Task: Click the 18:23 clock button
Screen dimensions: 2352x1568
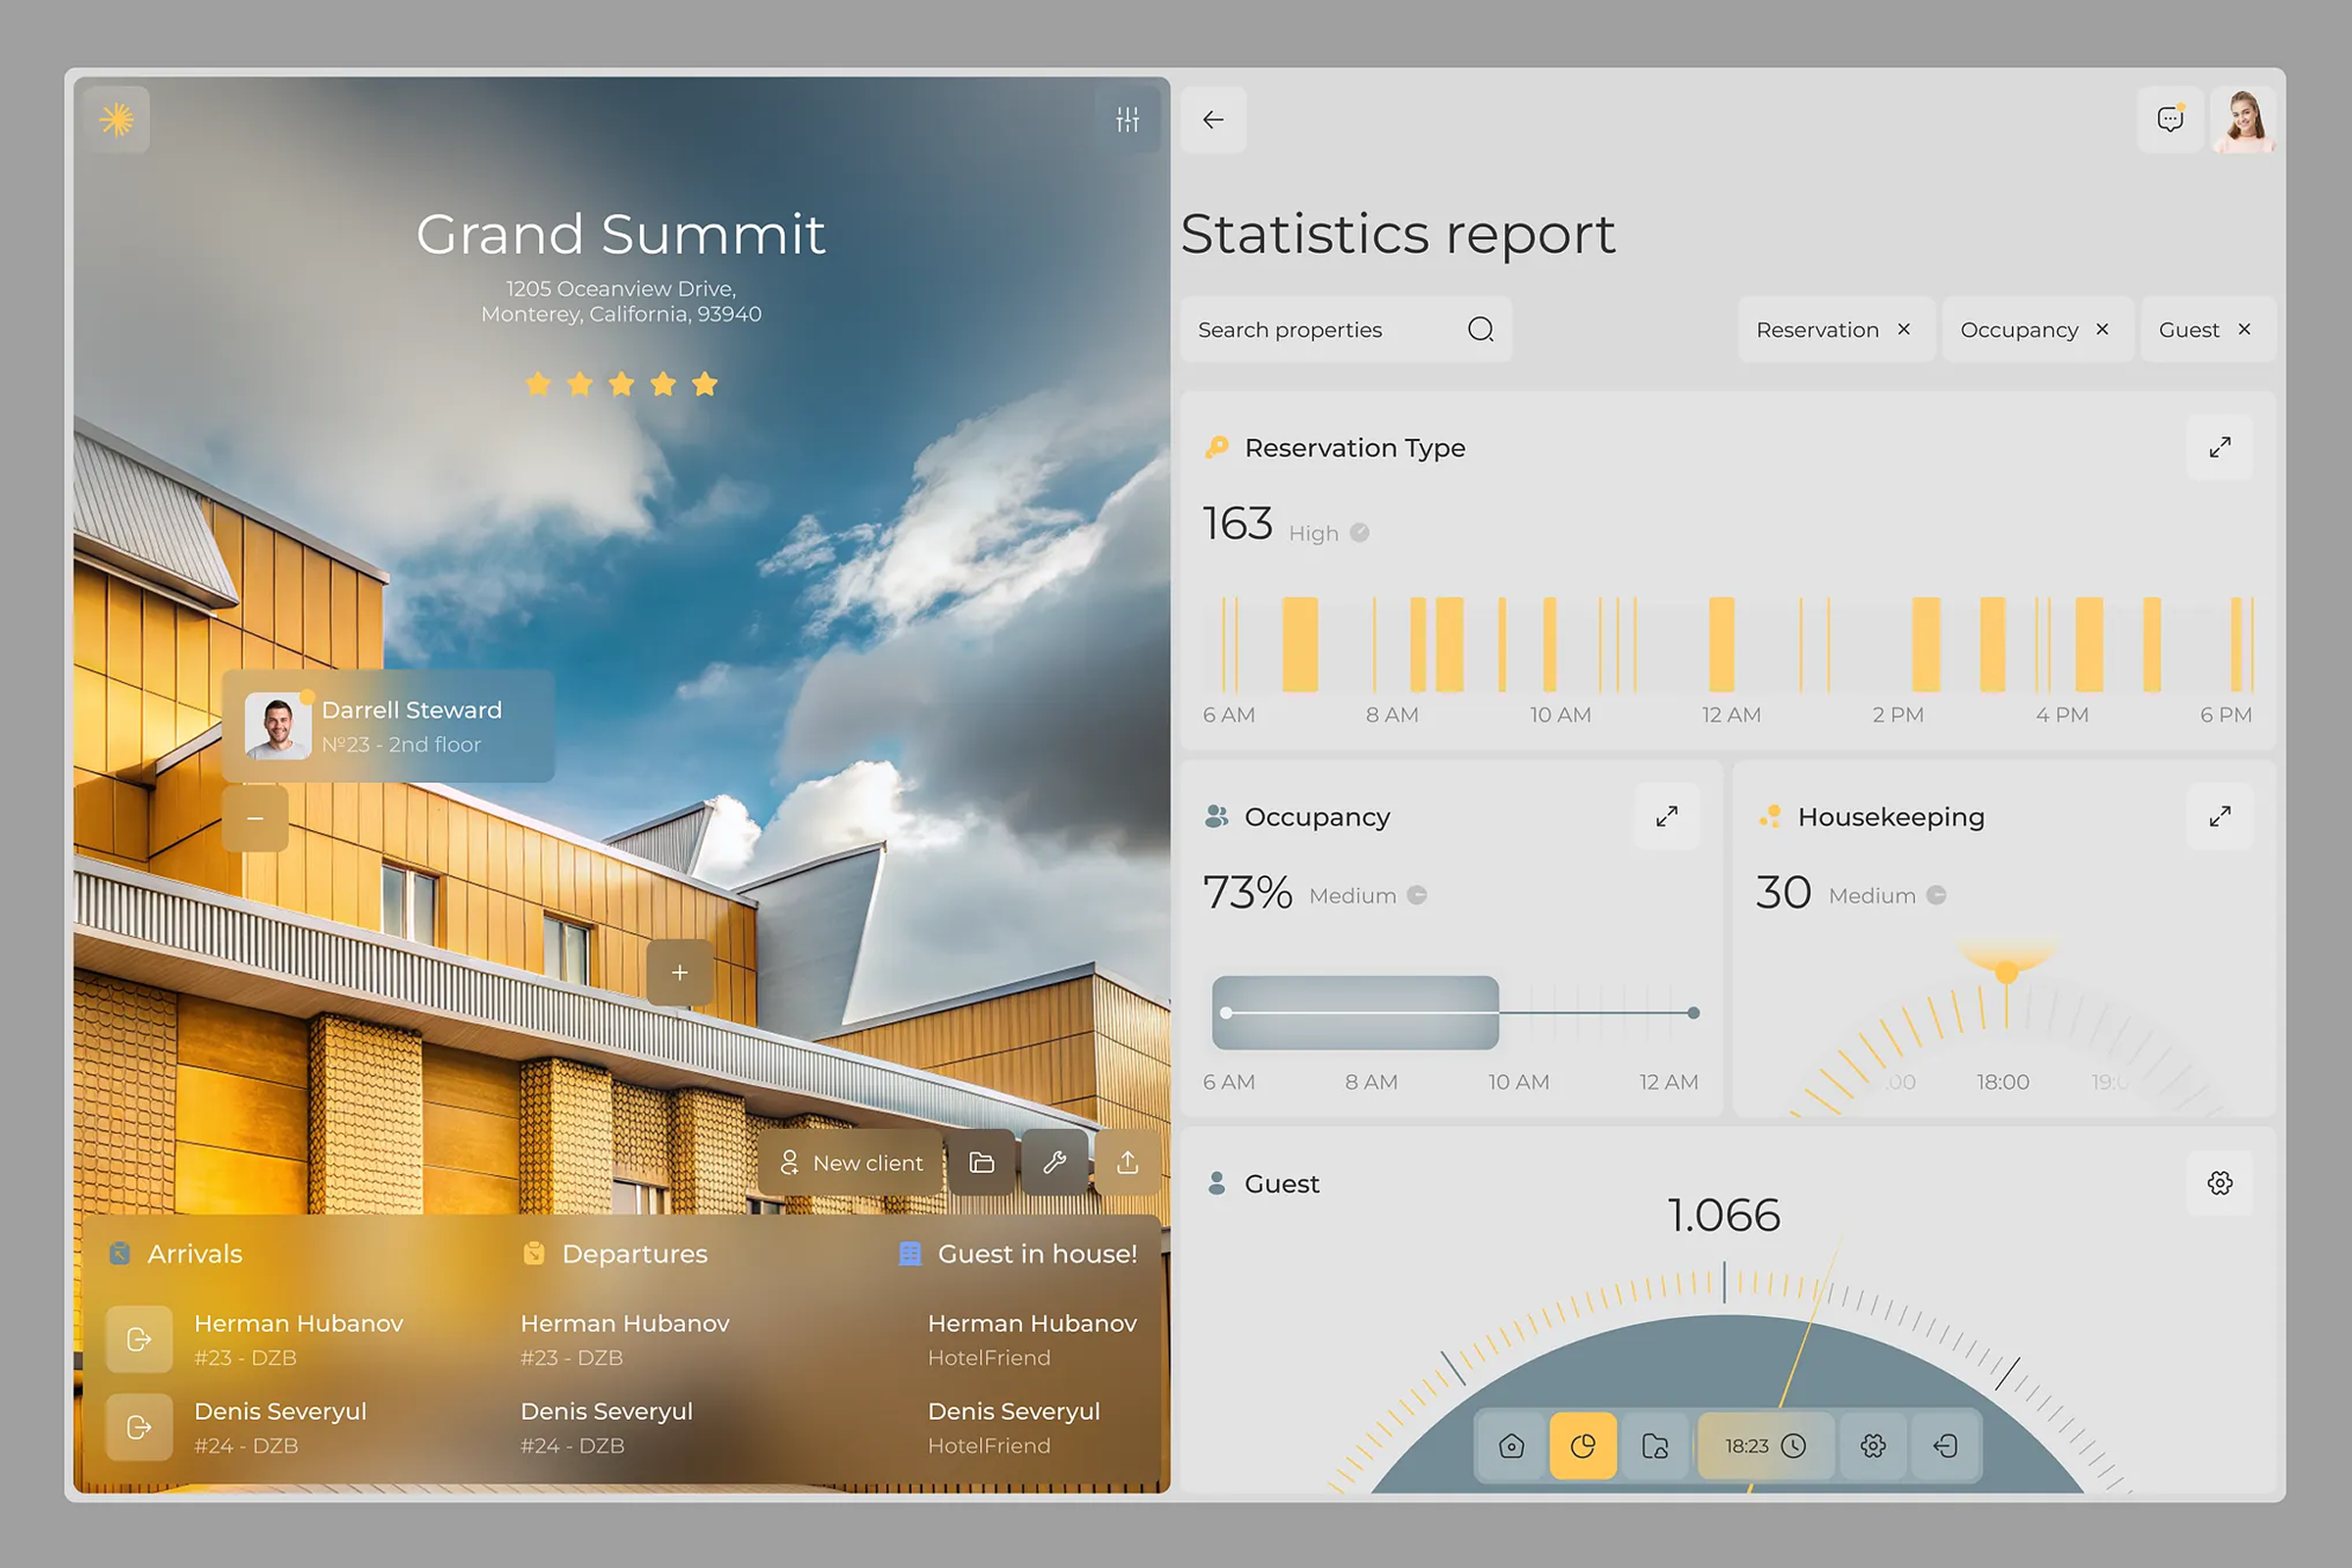Action: click(x=1765, y=1446)
